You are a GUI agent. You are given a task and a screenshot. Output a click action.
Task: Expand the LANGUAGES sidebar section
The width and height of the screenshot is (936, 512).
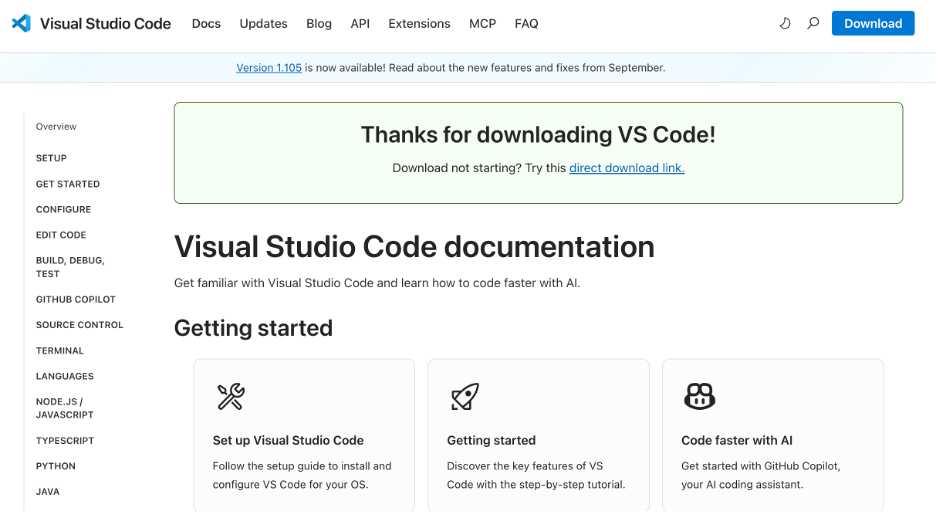[x=64, y=376]
